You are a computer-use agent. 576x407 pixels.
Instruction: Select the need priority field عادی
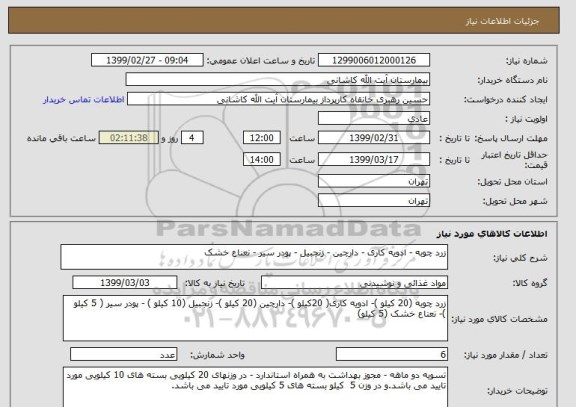click(x=374, y=119)
